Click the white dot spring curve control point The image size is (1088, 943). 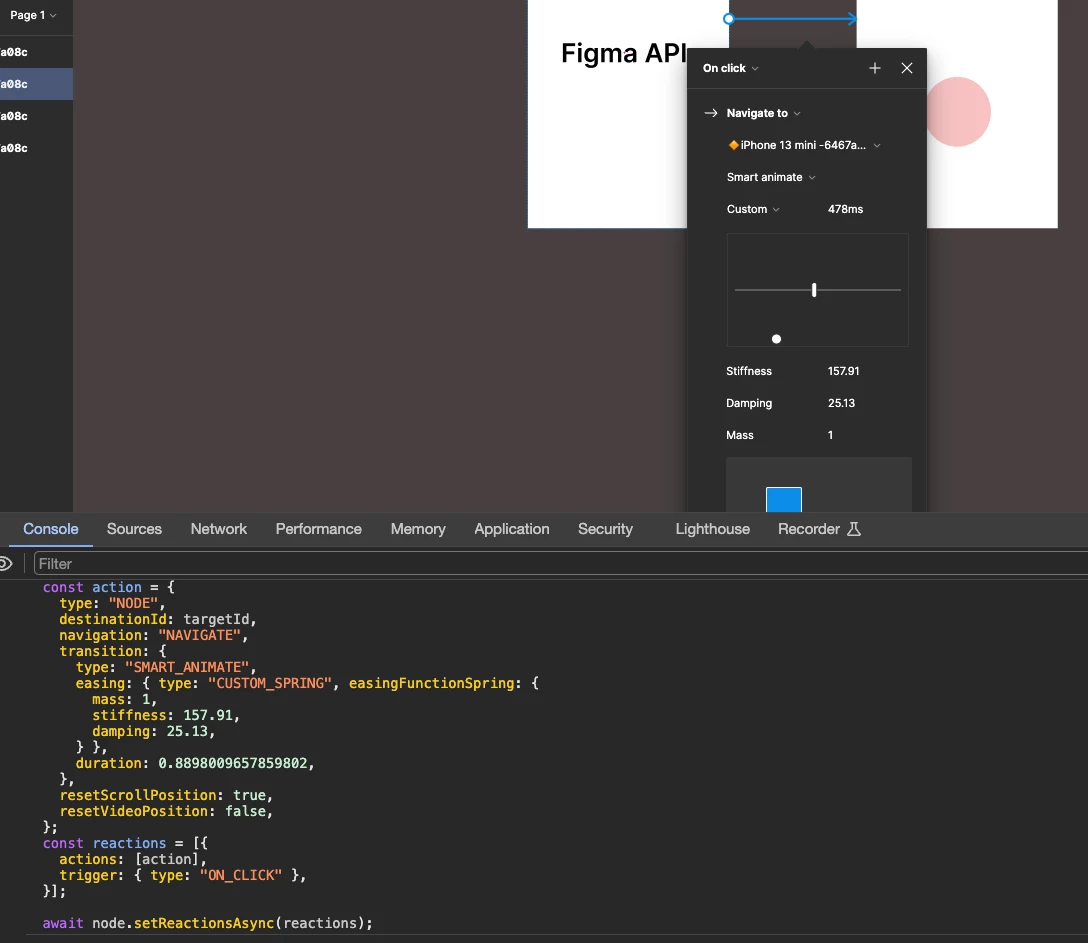click(x=776, y=339)
